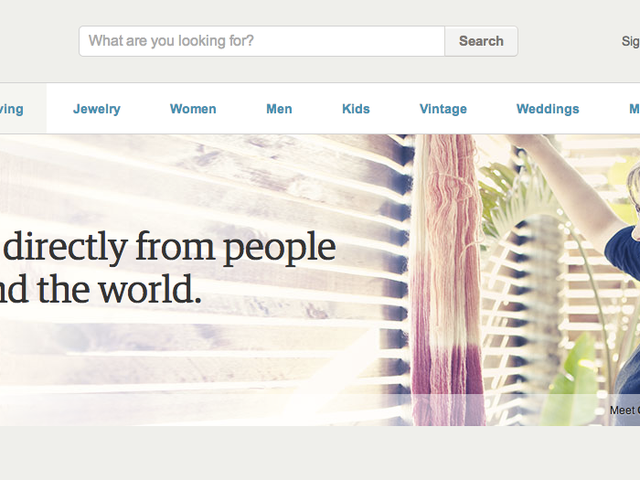This screenshot has width=640, height=480.
Task: Browse the Vintage category
Action: click(x=443, y=109)
